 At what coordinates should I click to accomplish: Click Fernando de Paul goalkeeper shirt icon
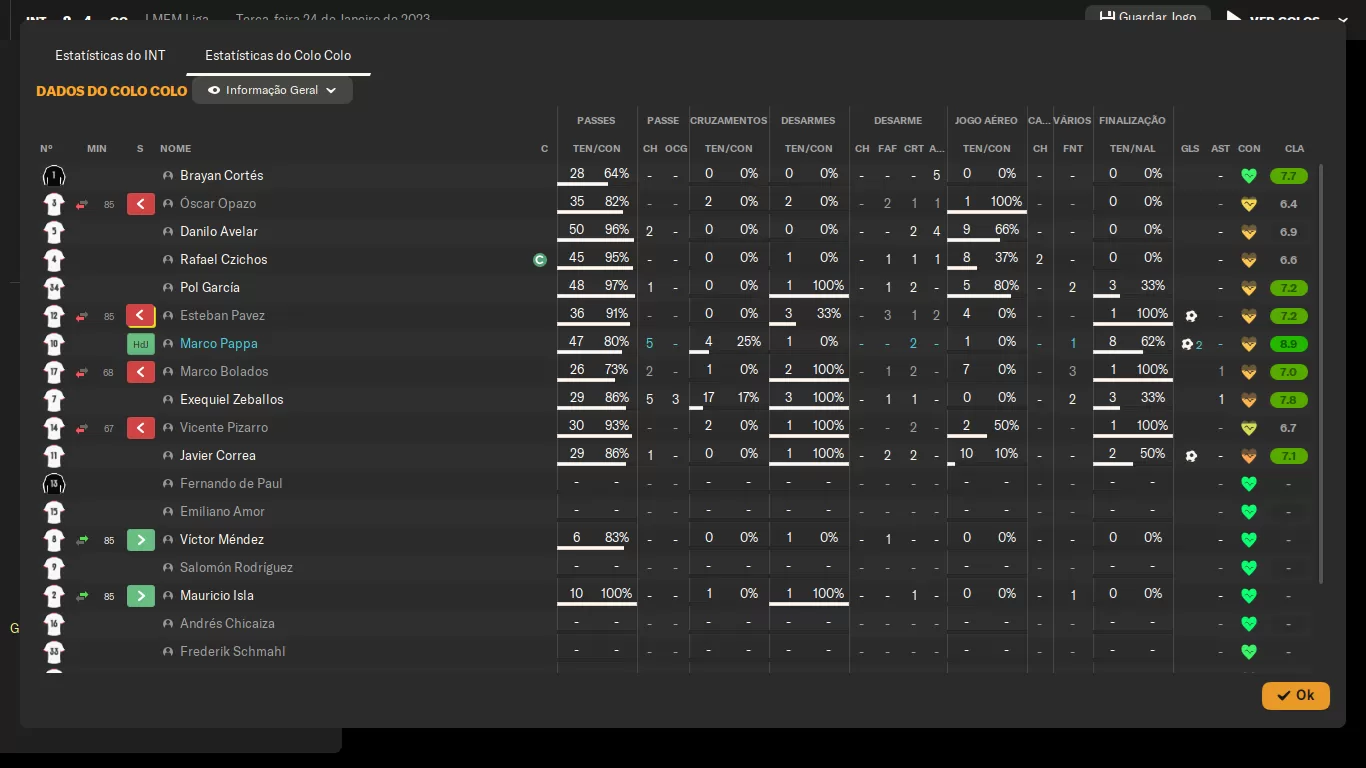tap(54, 484)
